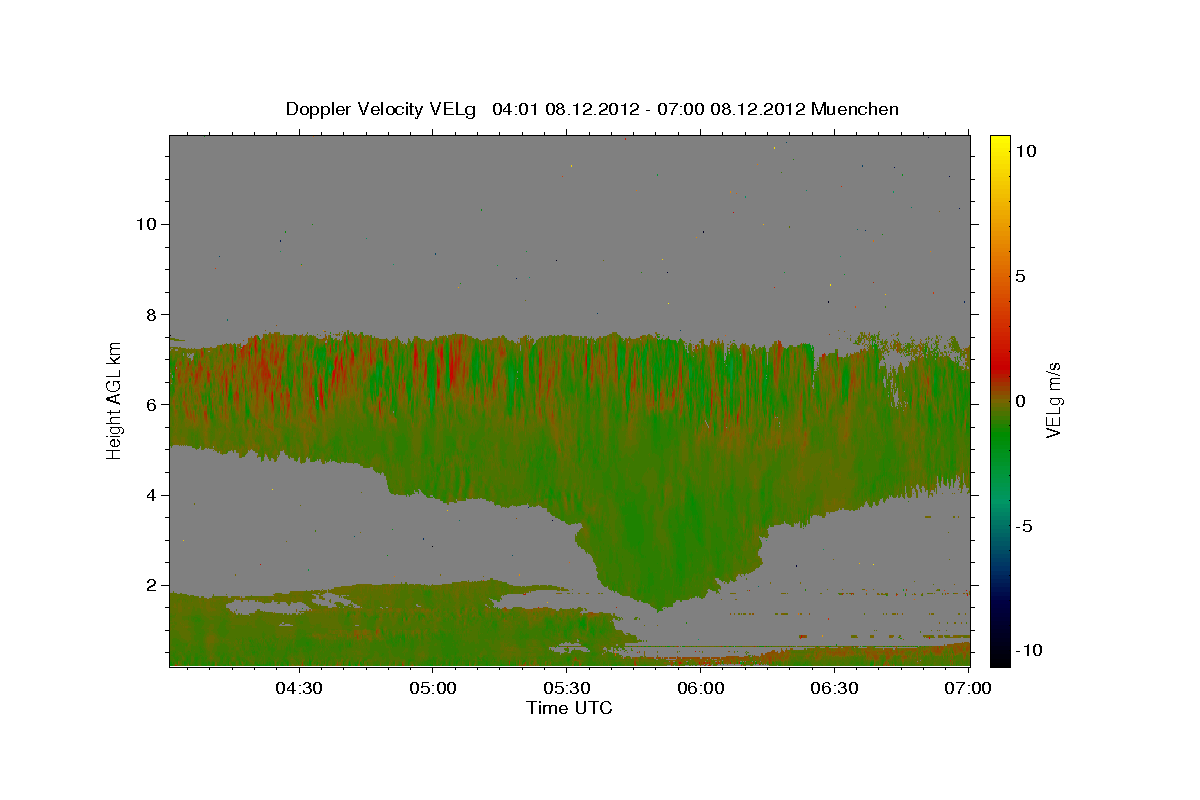Click the colorbar value 0 label
Image resolution: width=1200 pixels, height=800 pixels.
click(1020, 400)
